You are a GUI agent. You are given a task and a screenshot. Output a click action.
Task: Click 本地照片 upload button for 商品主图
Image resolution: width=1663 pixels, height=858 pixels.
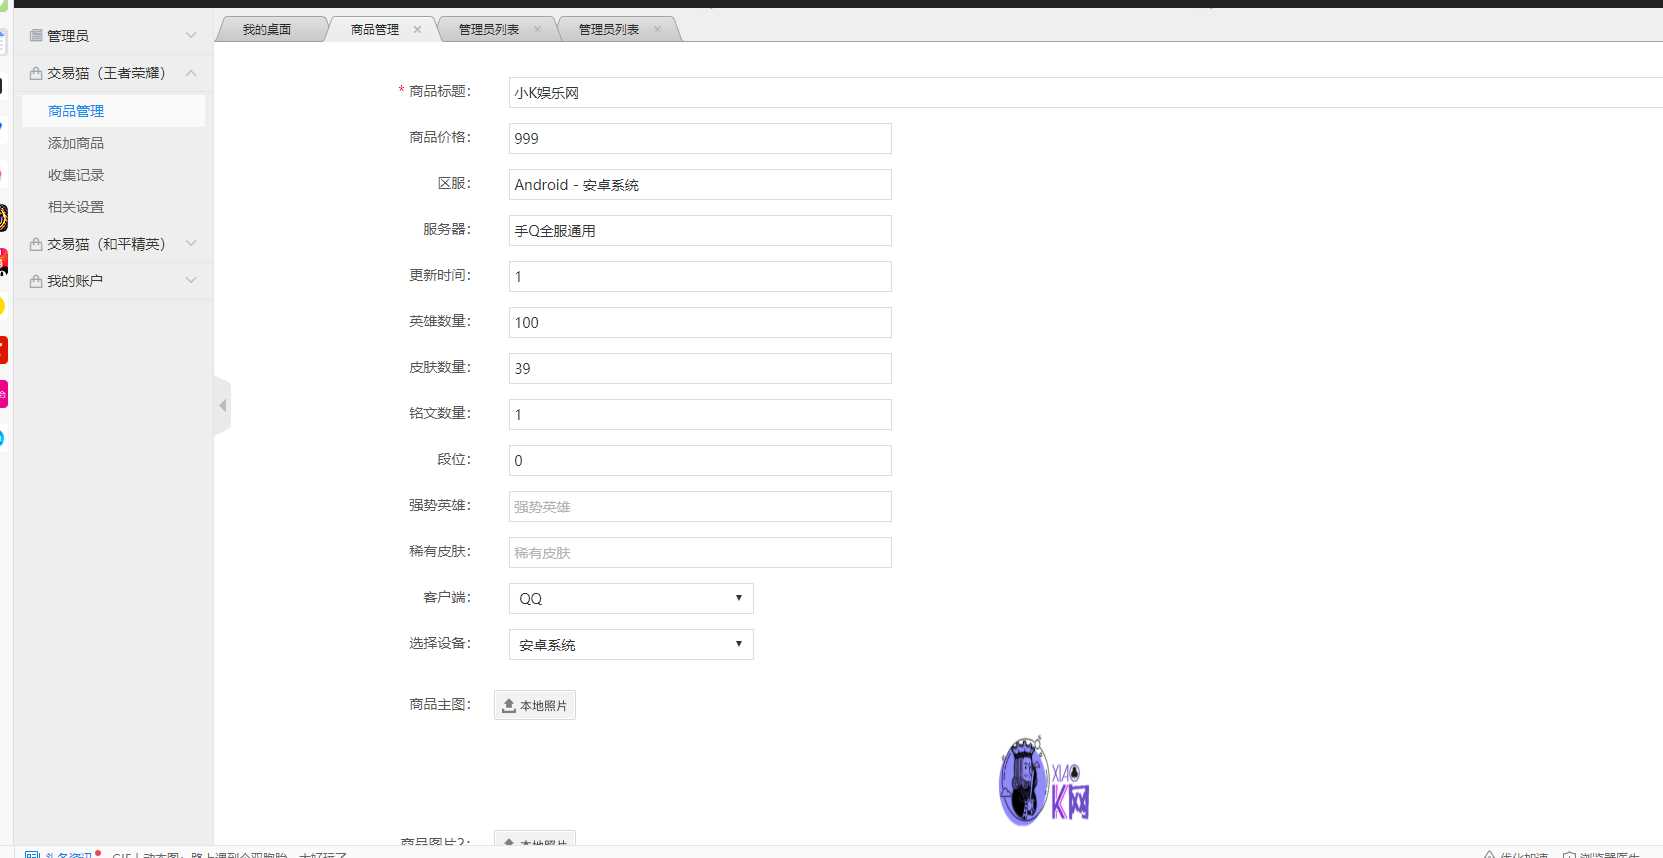point(535,705)
